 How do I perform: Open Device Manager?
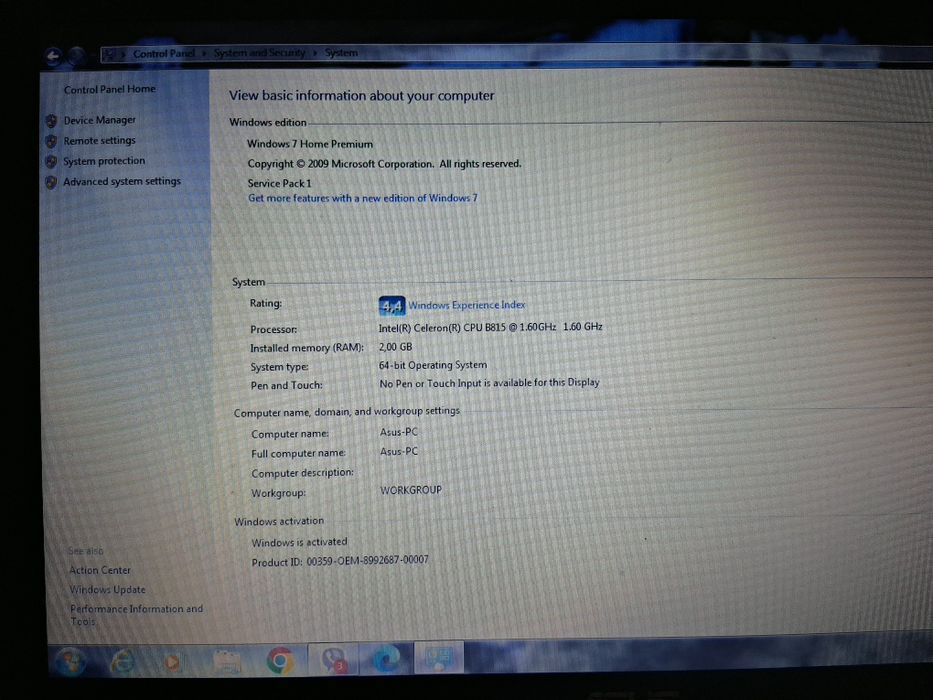pos(99,120)
